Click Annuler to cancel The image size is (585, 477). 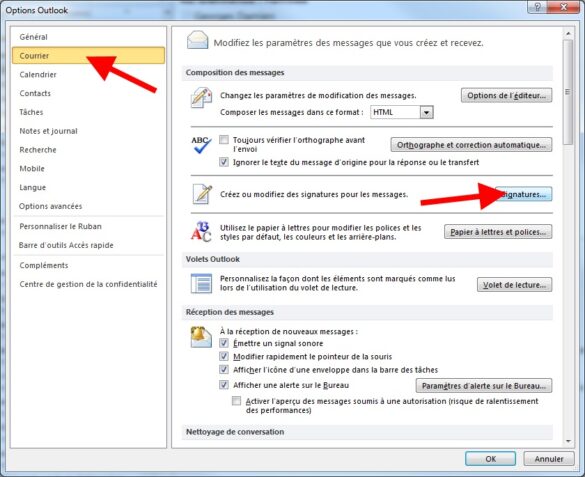pyautogui.click(x=548, y=459)
